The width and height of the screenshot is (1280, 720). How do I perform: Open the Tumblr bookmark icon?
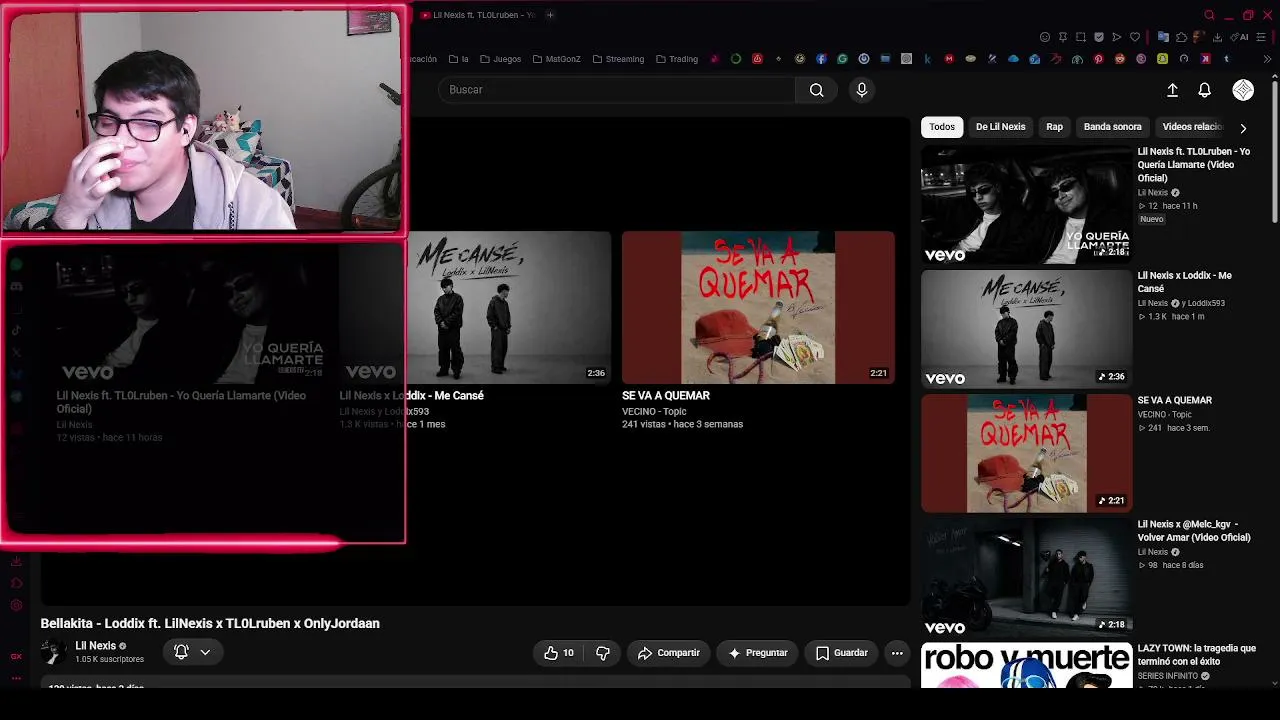pyautogui.click(x=1226, y=59)
